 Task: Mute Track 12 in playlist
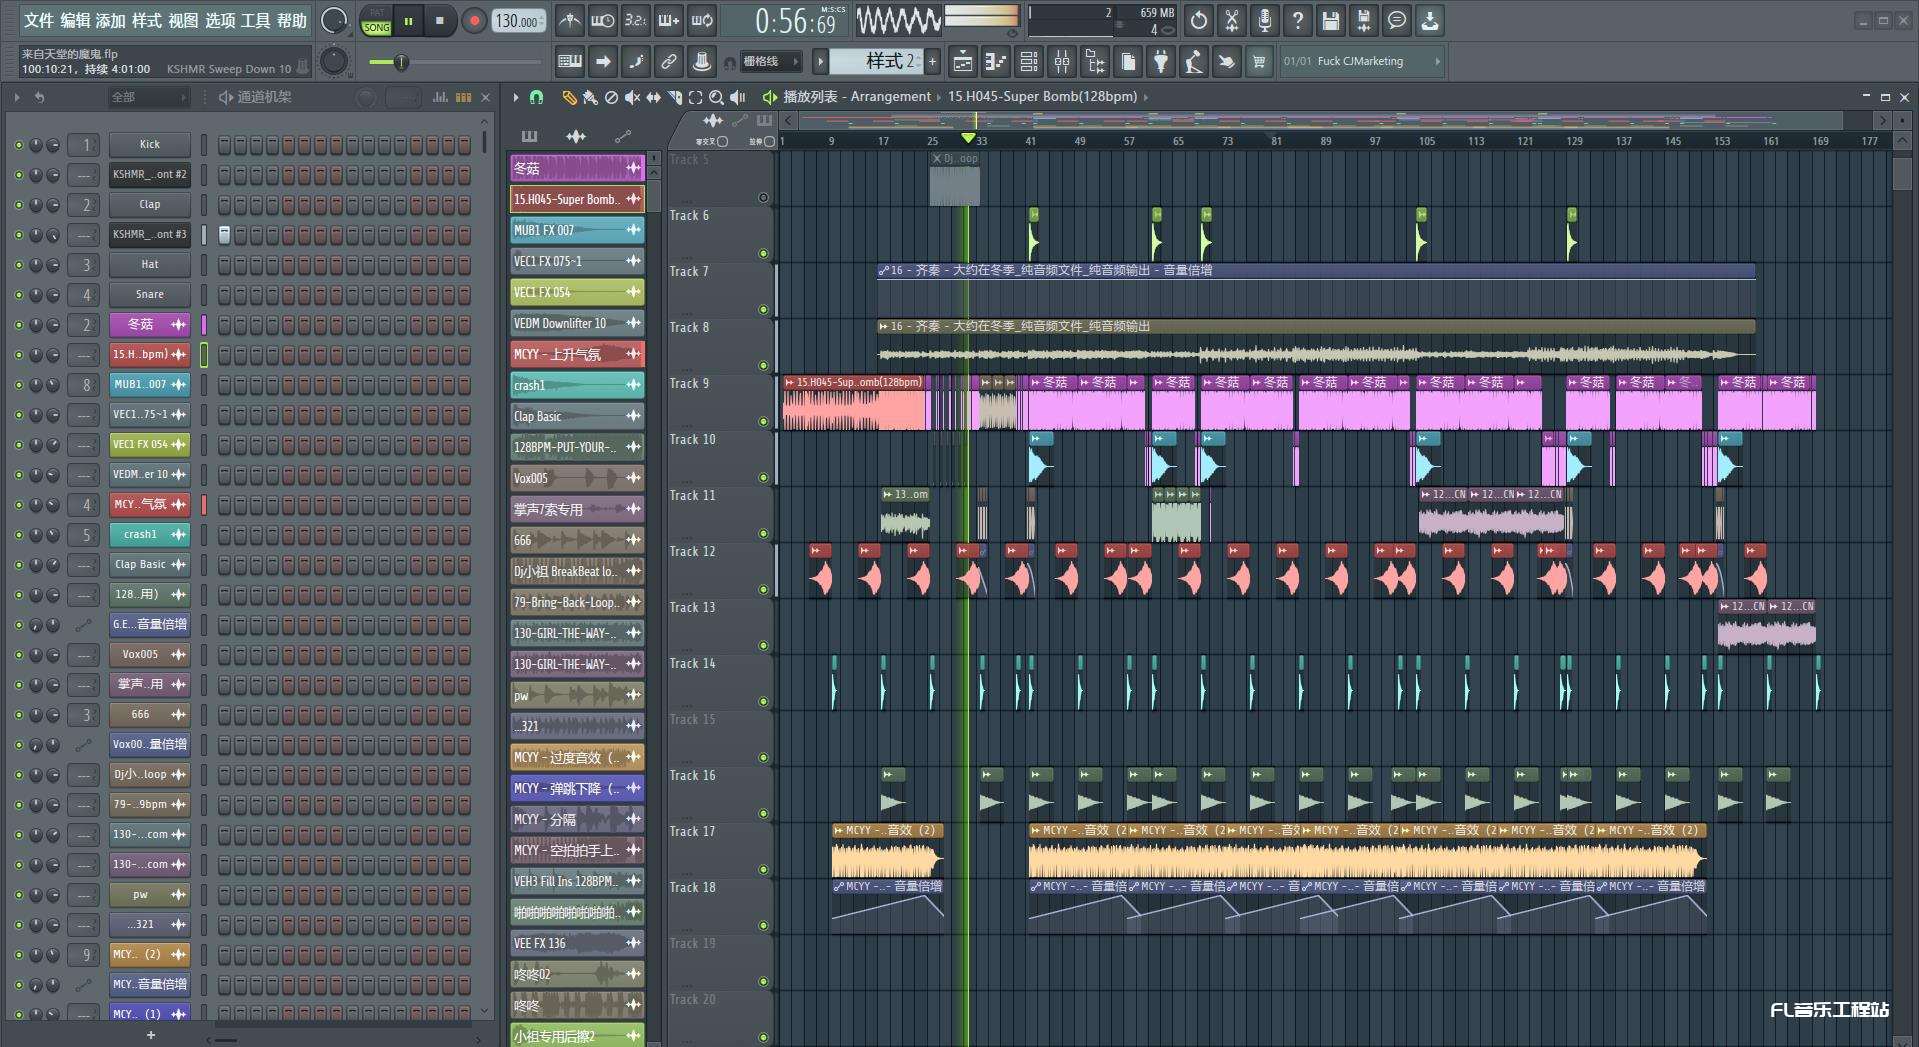pyautogui.click(x=764, y=589)
